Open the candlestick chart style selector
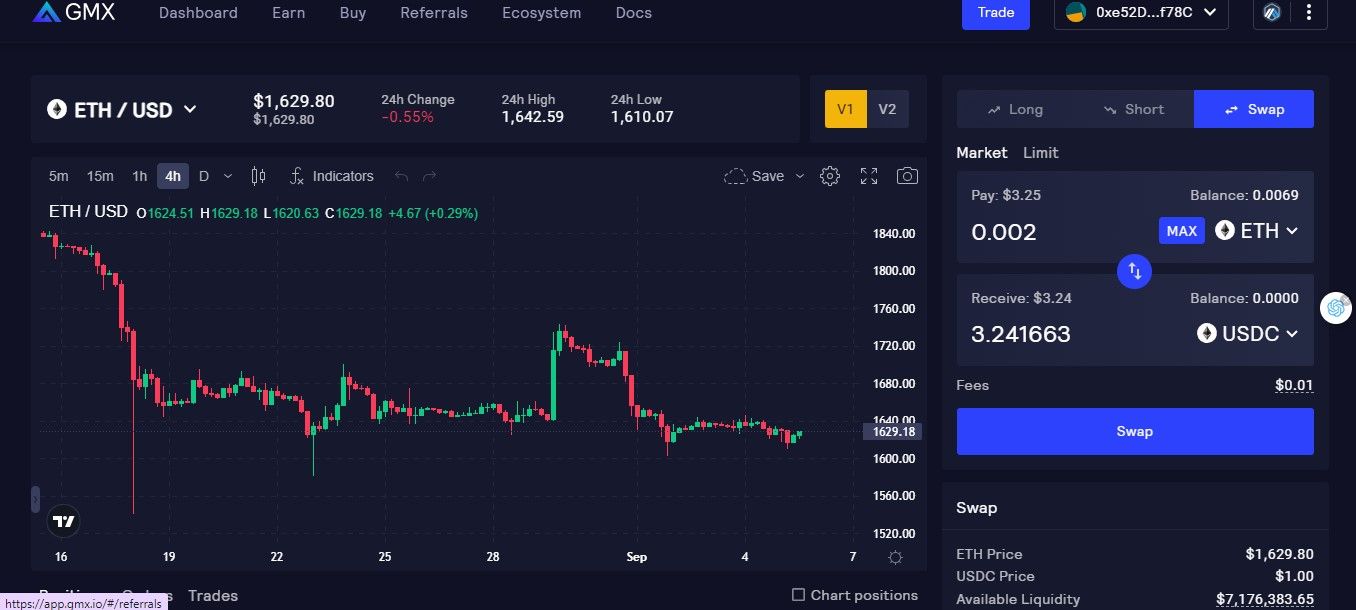Image resolution: width=1356 pixels, height=610 pixels. pyautogui.click(x=258, y=176)
